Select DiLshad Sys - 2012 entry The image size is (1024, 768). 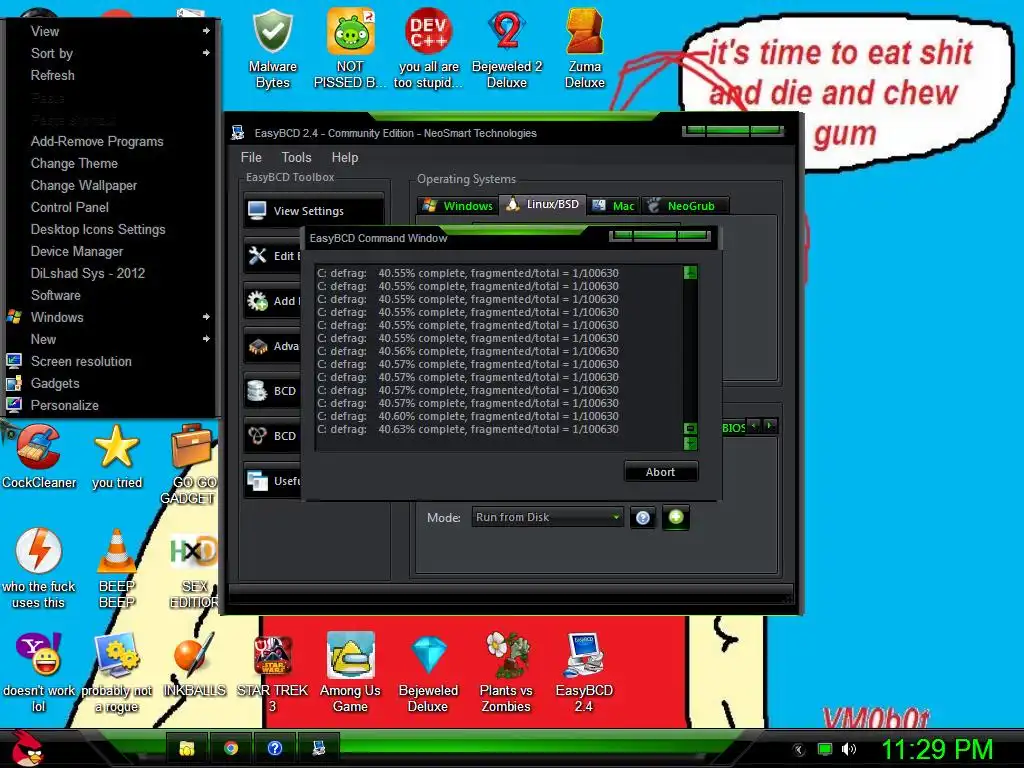111,274
